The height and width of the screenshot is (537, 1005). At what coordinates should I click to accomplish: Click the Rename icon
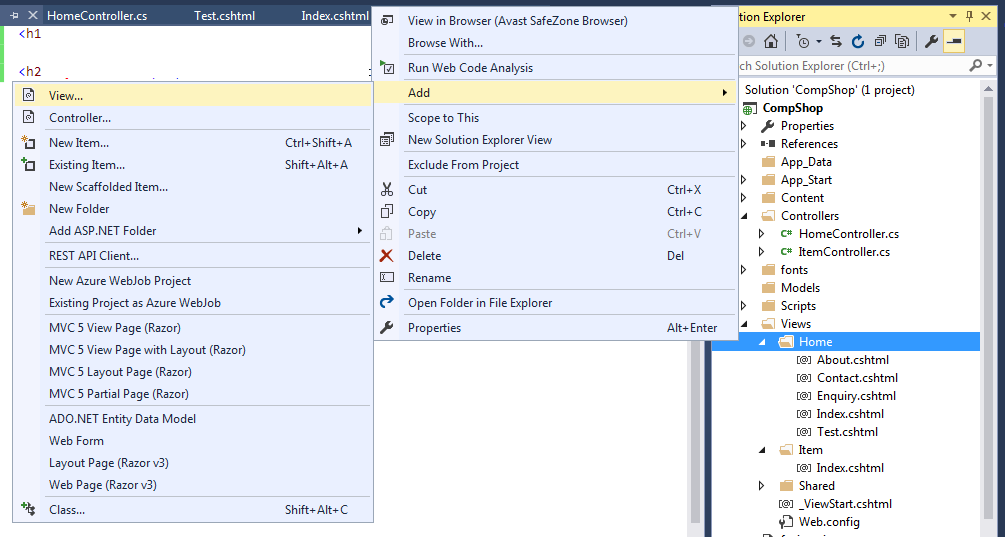386,277
